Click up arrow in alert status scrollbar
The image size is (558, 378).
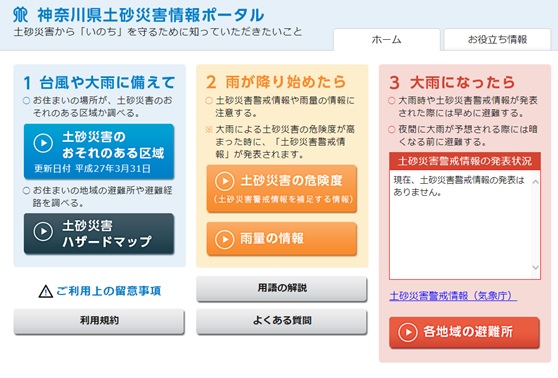click(535, 182)
